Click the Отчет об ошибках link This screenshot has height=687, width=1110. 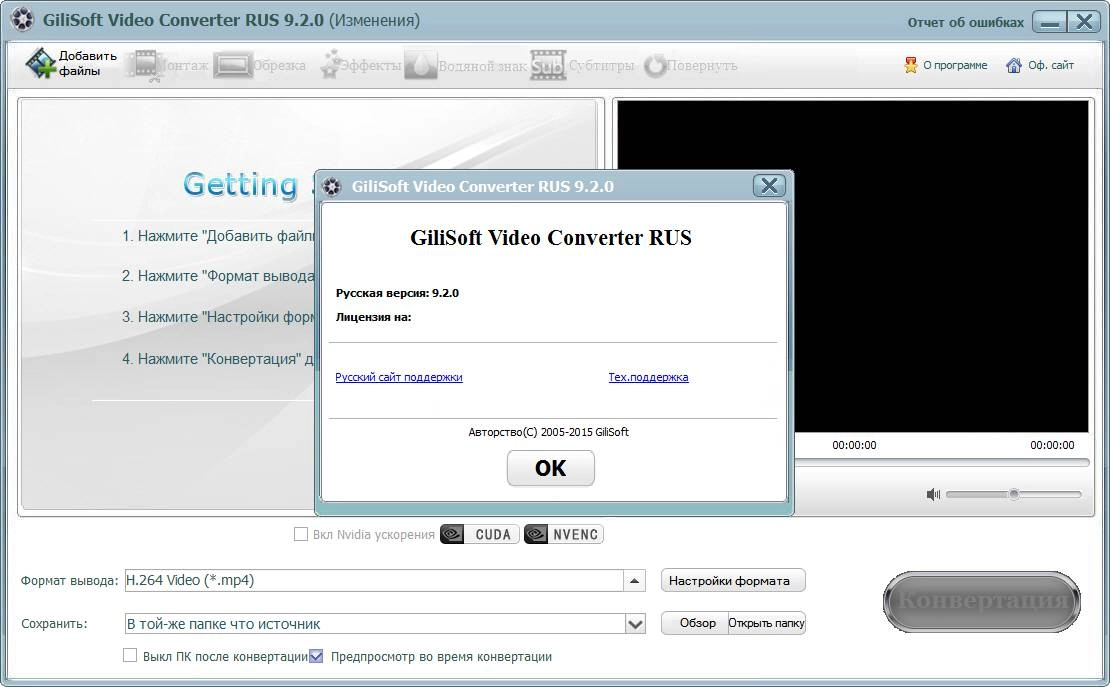click(x=966, y=22)
